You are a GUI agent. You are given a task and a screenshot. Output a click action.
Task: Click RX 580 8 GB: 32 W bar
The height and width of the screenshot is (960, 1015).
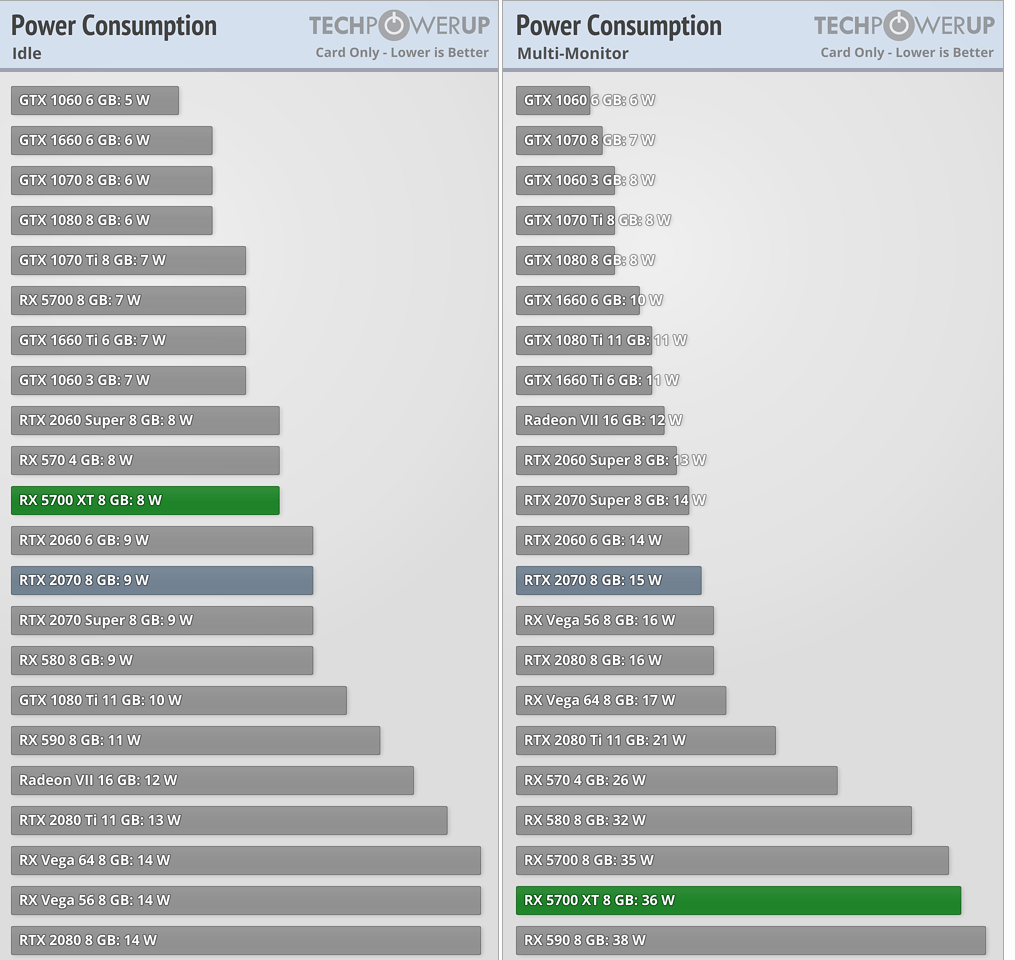[713, 820]
